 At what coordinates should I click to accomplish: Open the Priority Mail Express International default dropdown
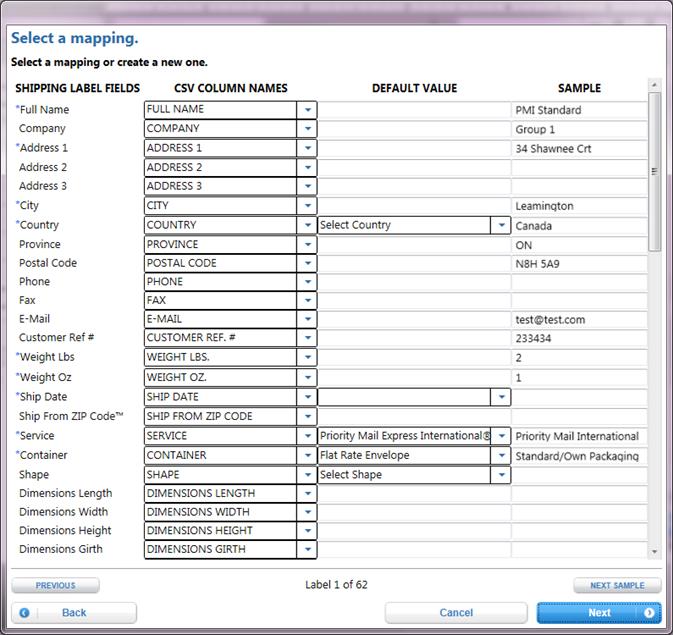[501, 436]
